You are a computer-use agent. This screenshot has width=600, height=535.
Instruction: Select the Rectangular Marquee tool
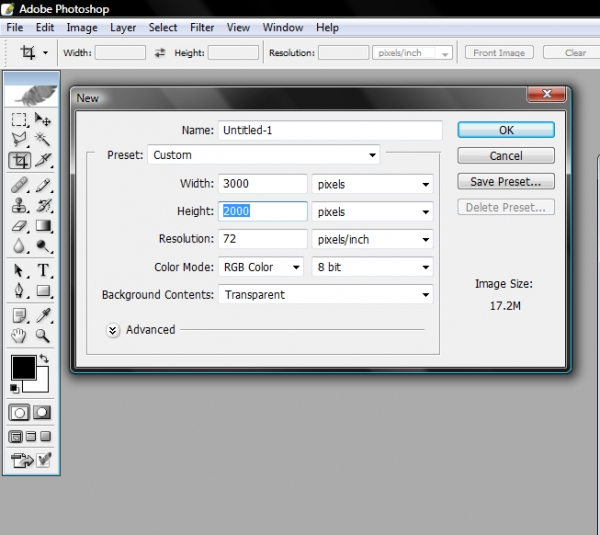pyautogui.click(x=19, y=119)
